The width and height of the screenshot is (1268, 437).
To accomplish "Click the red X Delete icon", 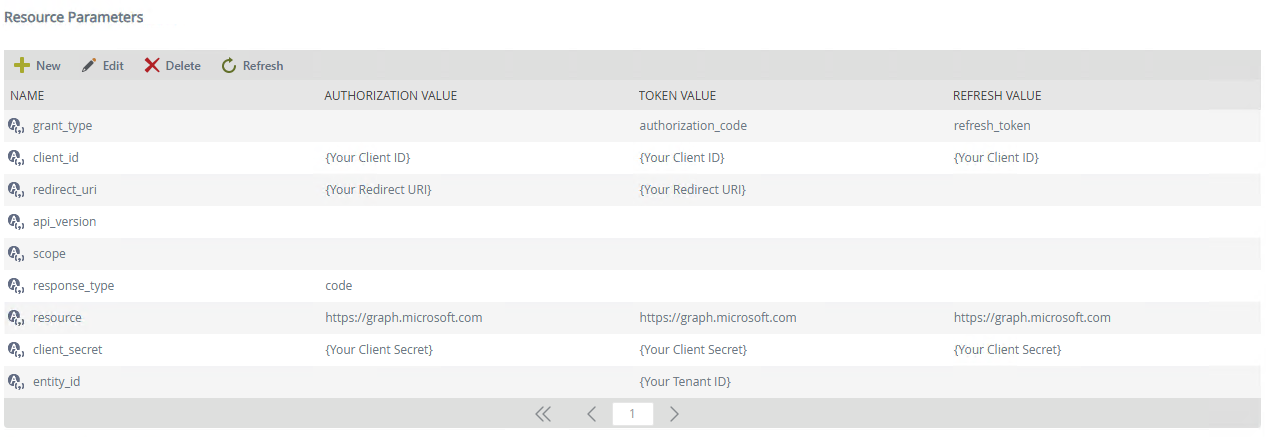I will pyautogui.click(x=152, y=66).
